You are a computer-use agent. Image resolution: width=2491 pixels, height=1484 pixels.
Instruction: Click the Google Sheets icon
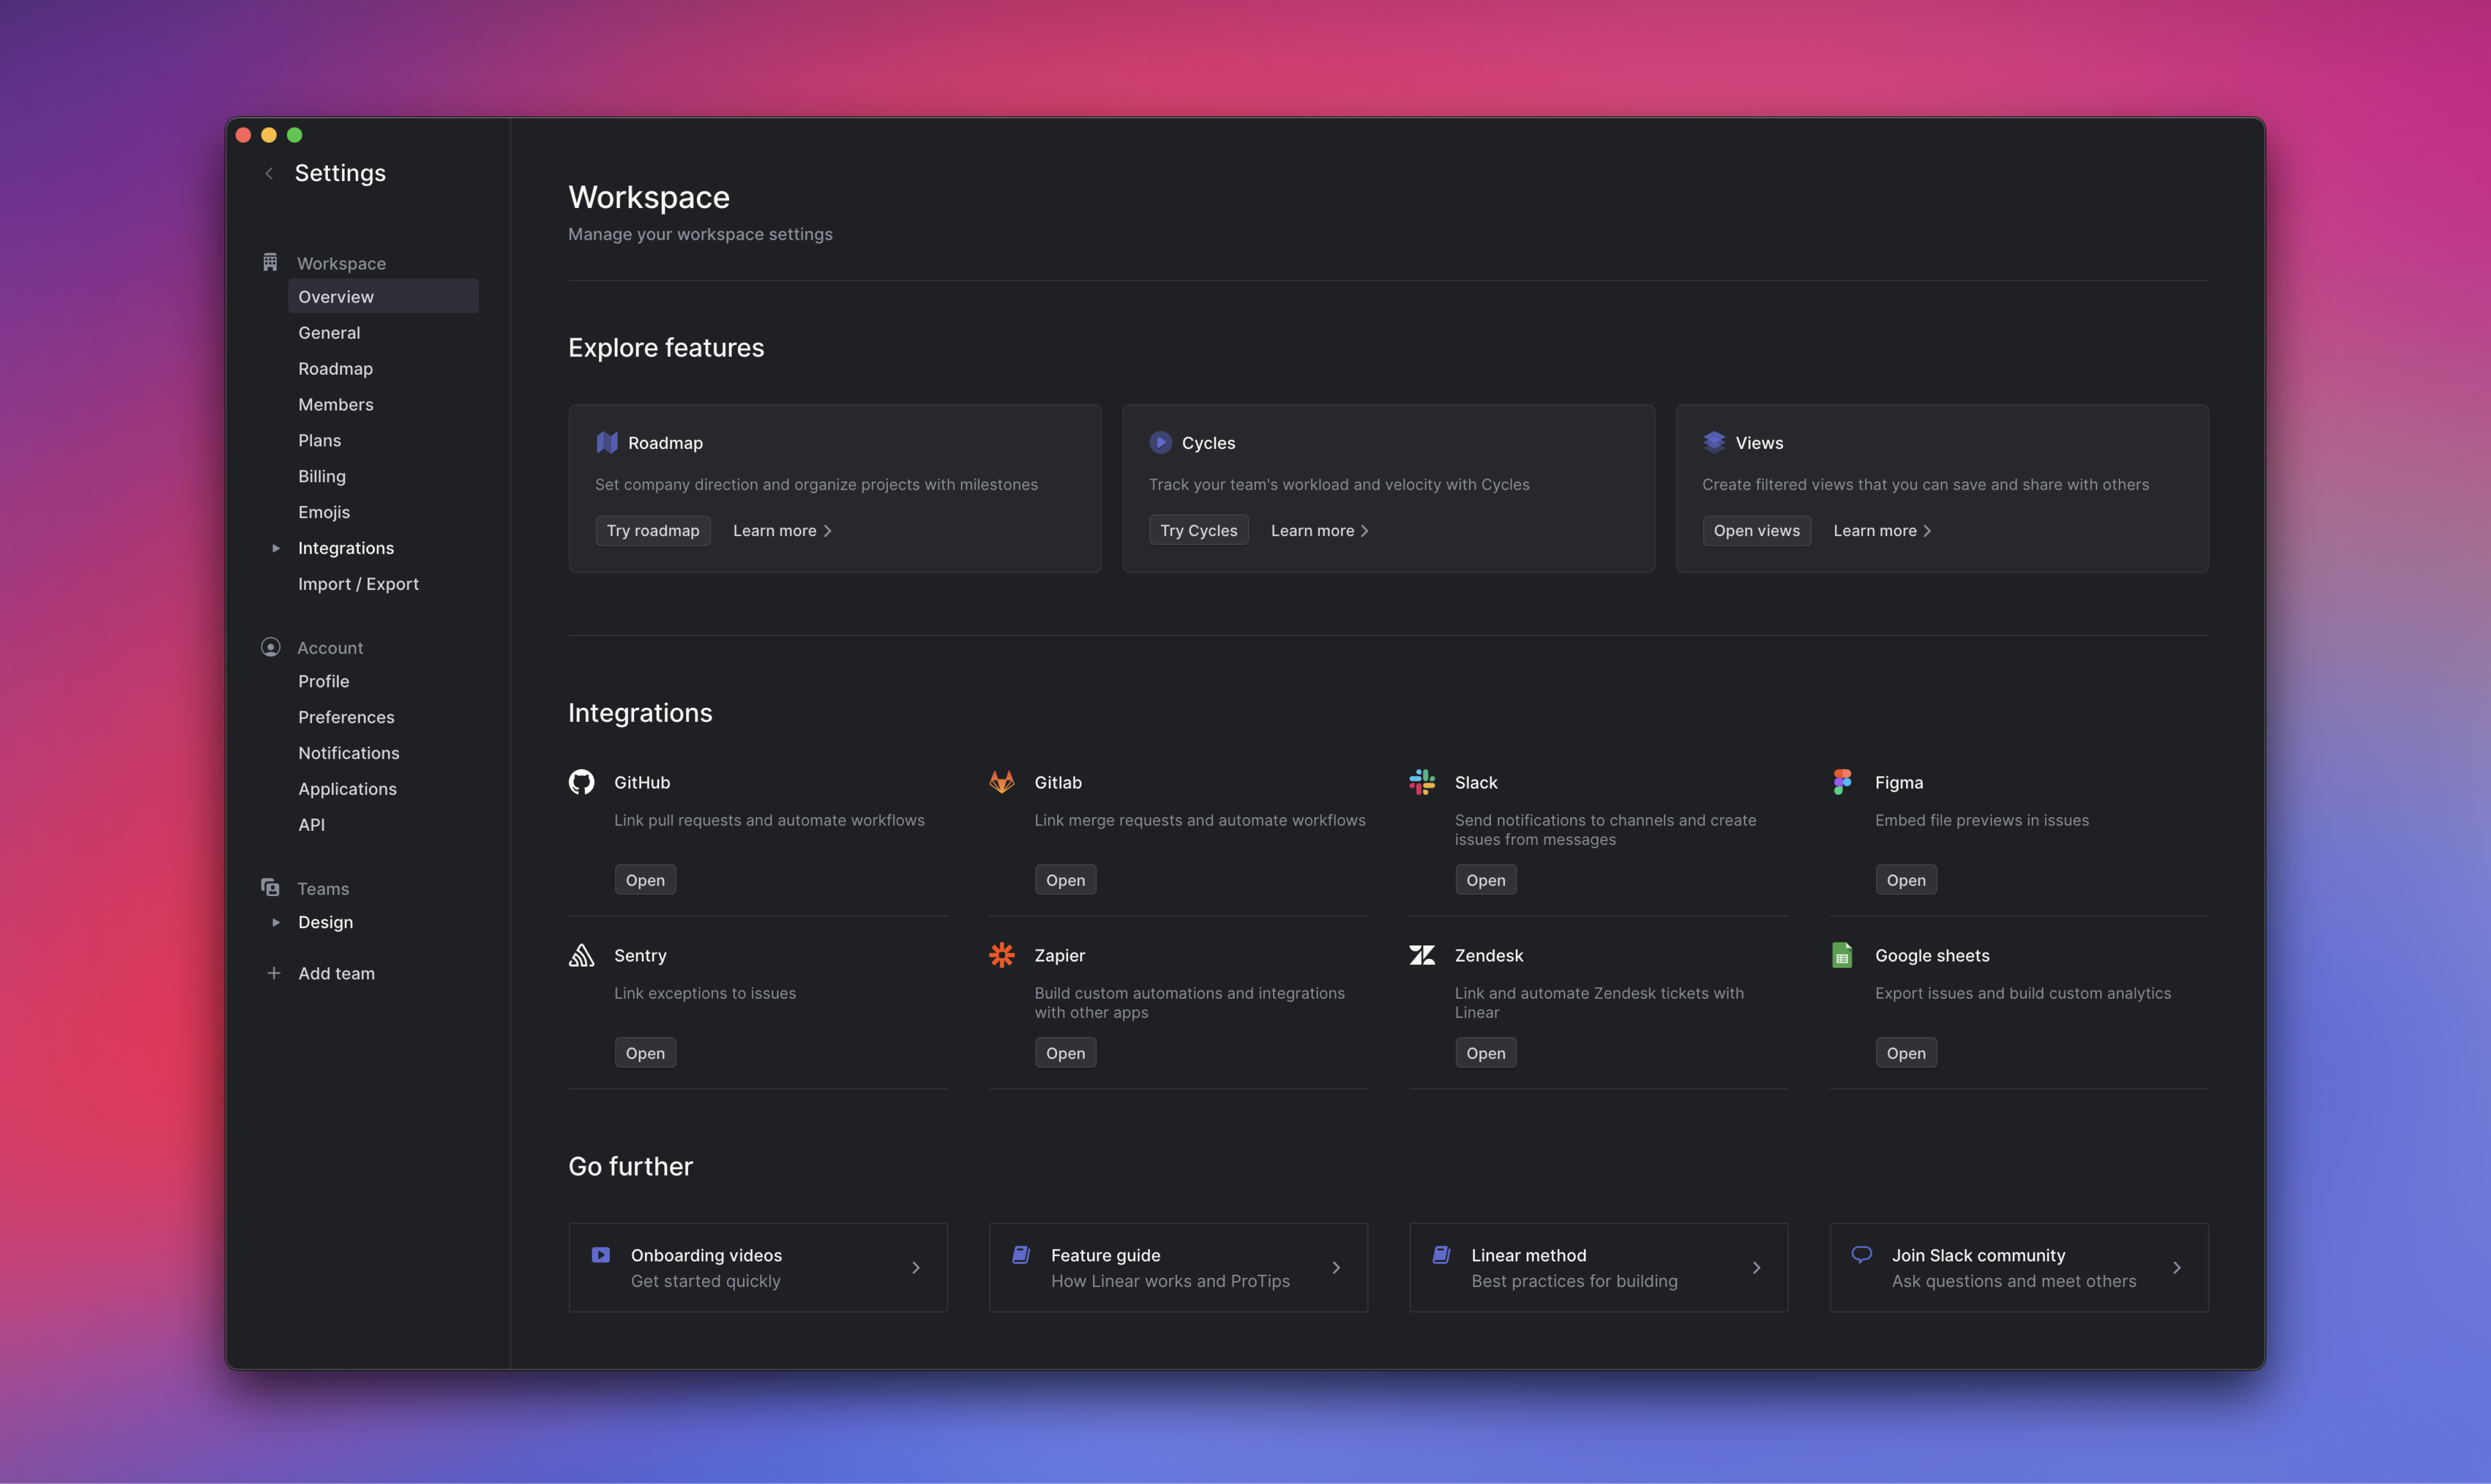point(1842,955)
